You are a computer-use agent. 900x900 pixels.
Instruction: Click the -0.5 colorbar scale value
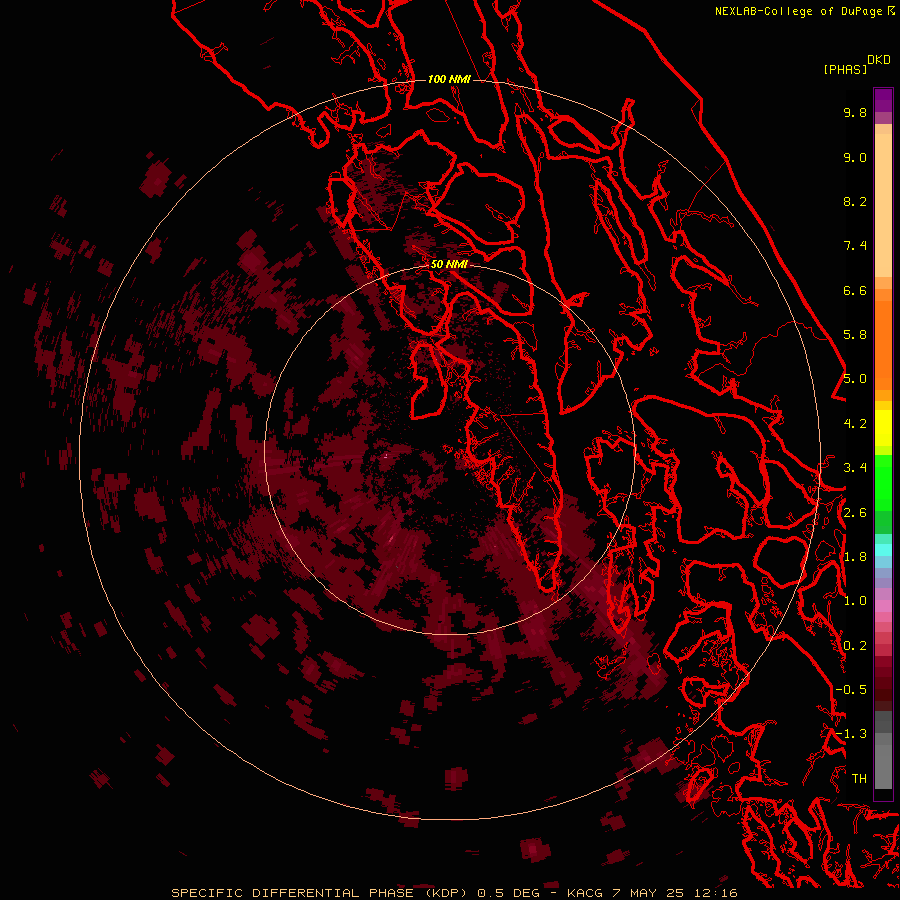[851, 690]
